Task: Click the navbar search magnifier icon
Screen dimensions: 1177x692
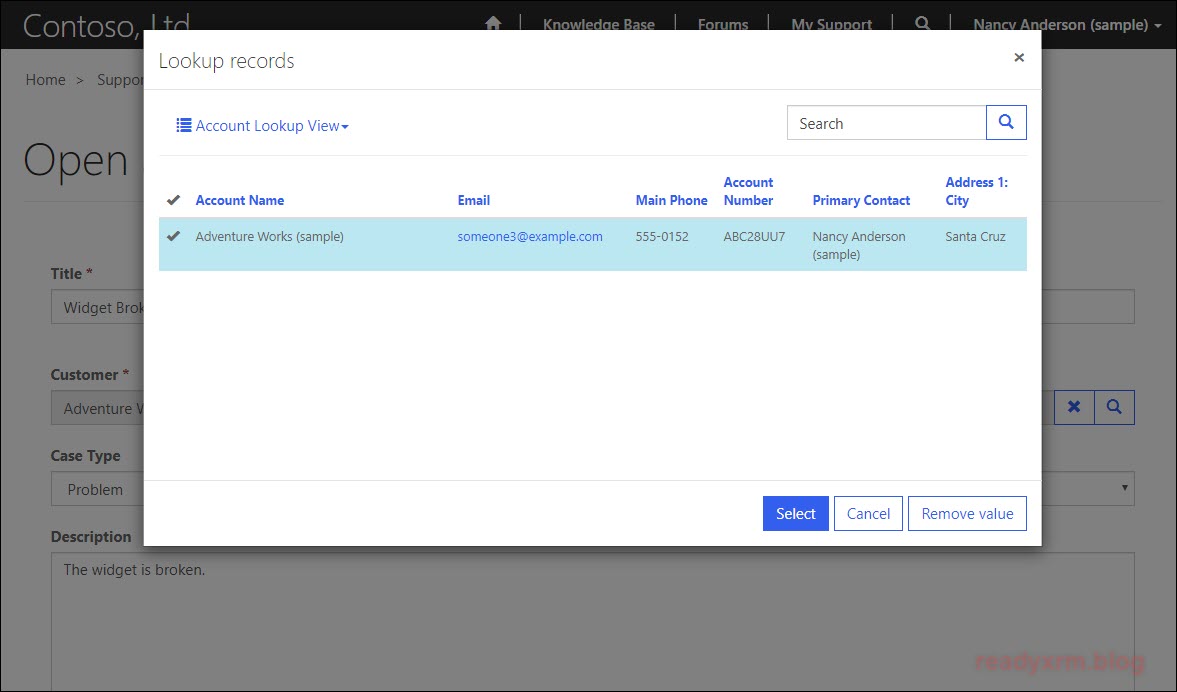Action: point(923,24)
